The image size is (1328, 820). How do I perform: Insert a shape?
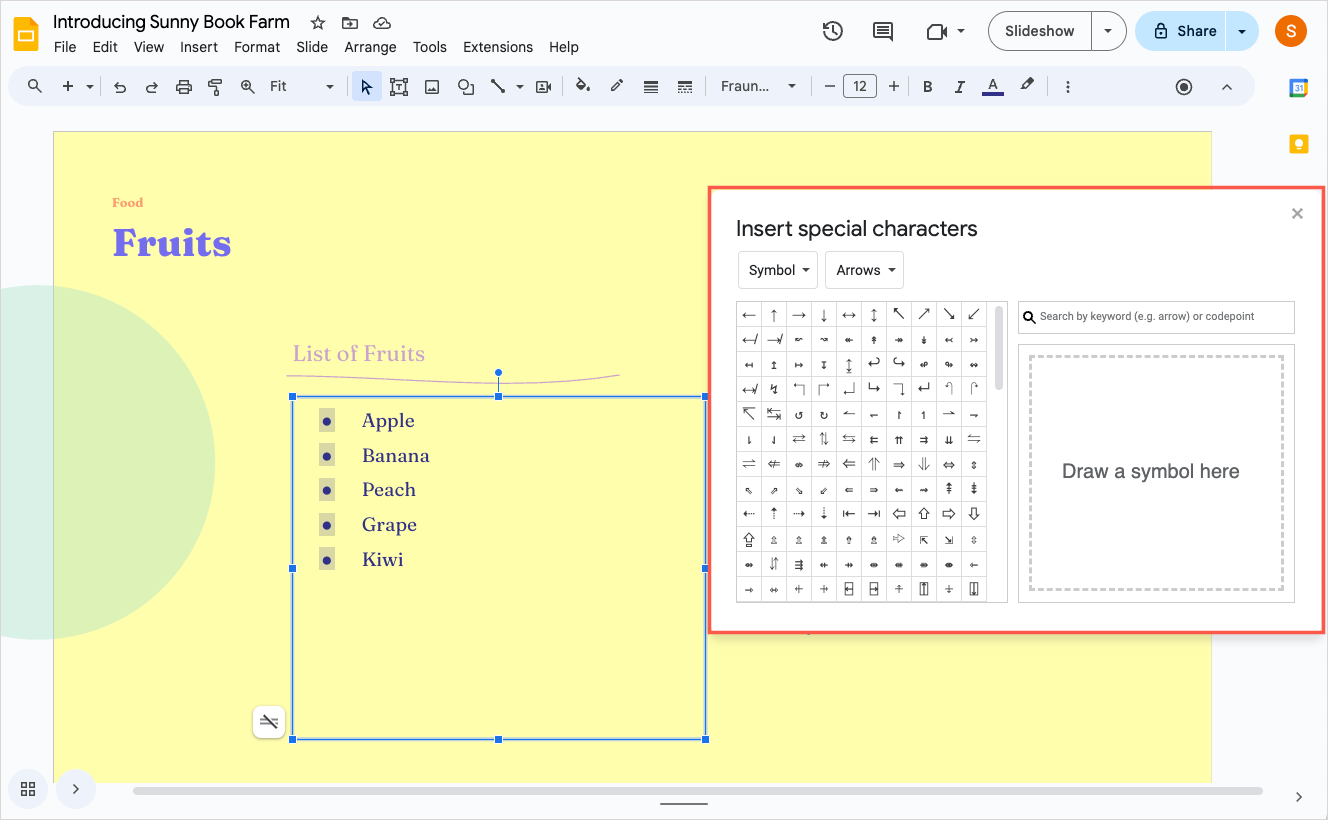[465, 87]
